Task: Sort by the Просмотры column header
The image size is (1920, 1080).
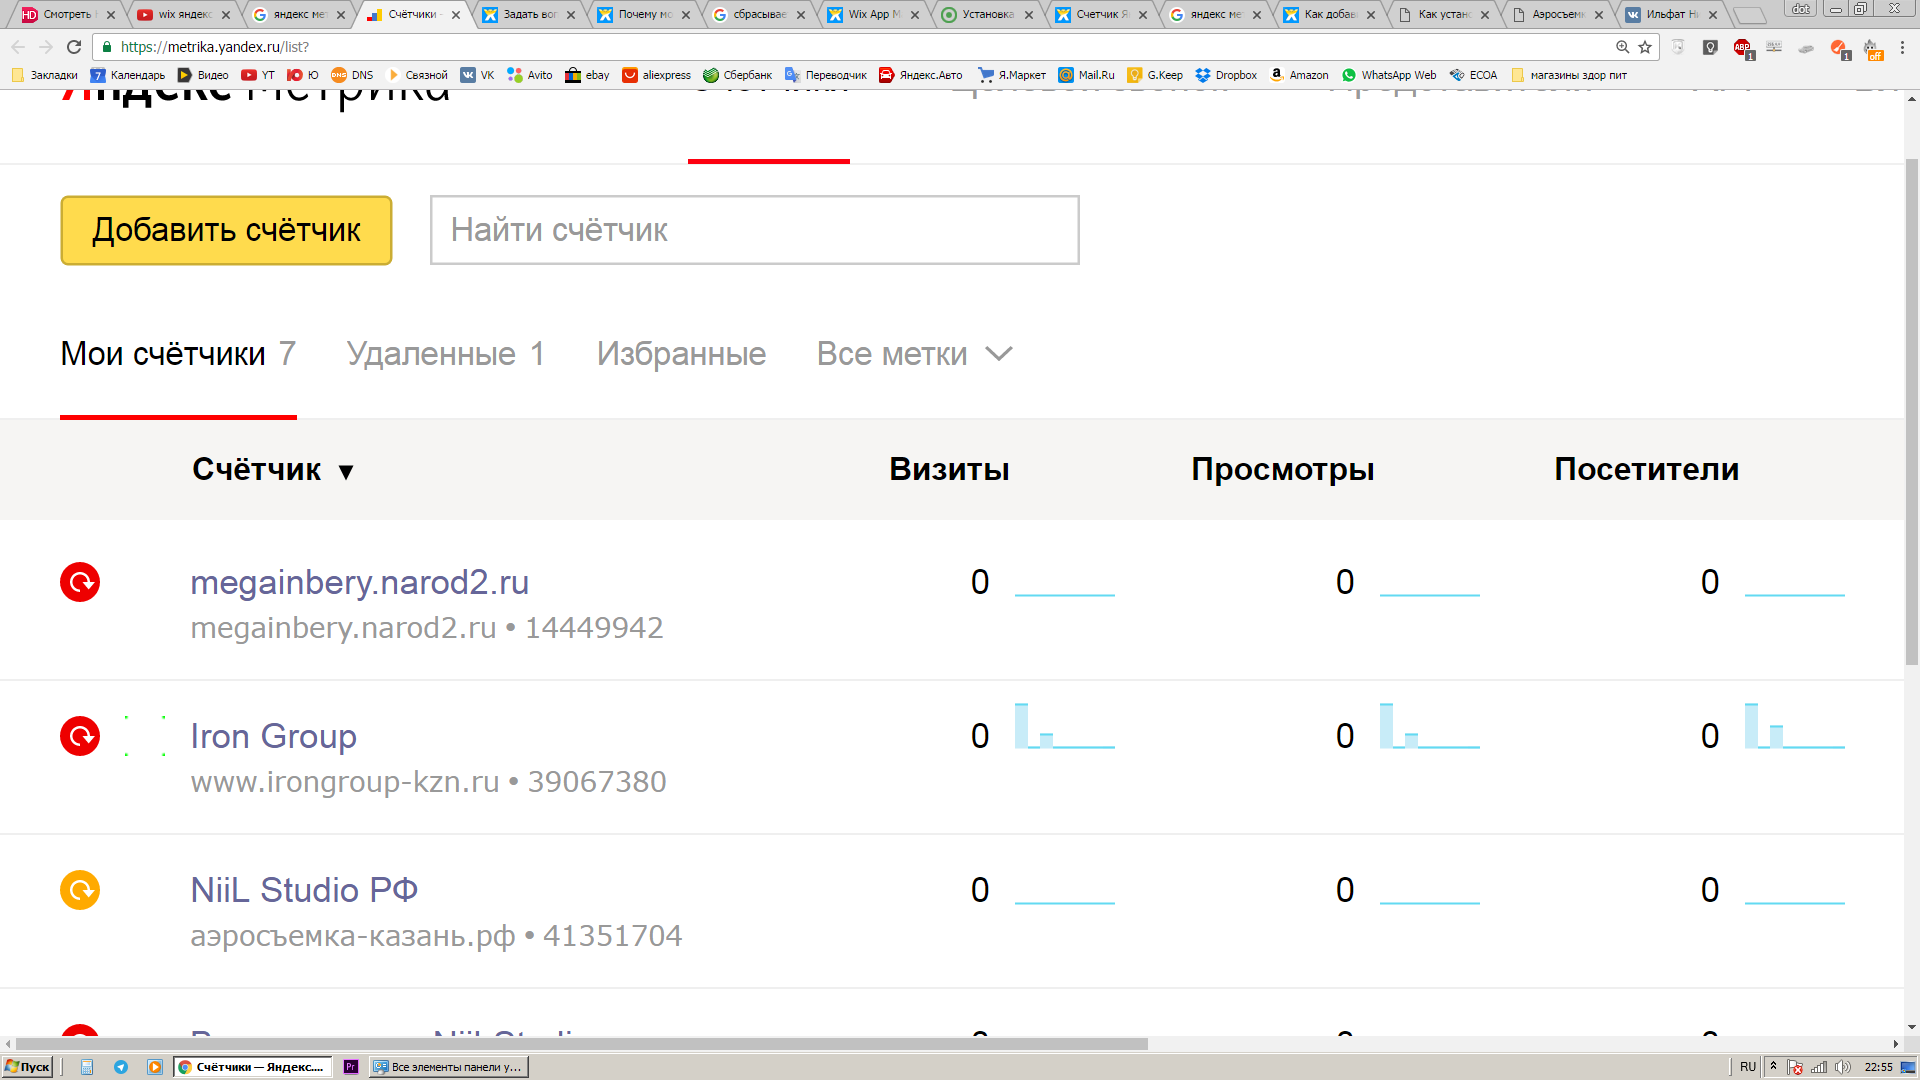Action: 1282,469
